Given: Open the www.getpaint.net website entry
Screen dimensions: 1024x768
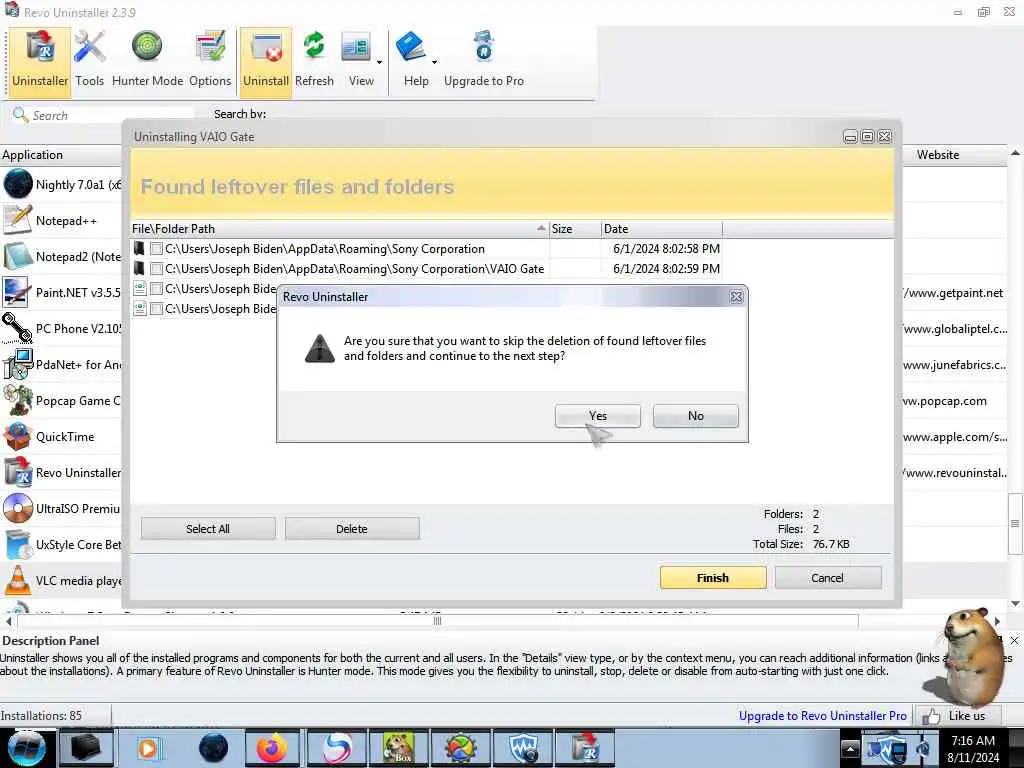Looking at the screenshot, I should click(x=955, y=293).
